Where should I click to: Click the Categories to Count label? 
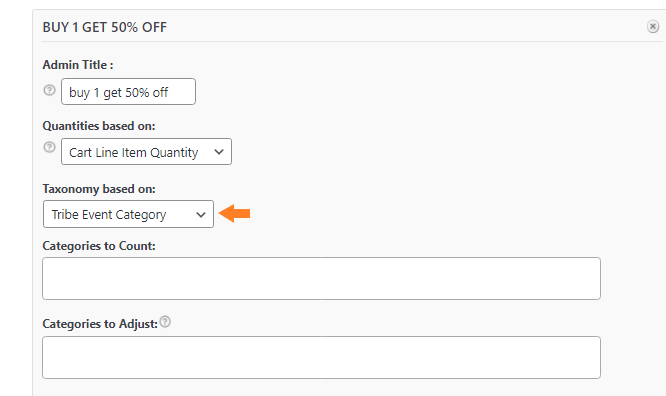pos(99,246)
